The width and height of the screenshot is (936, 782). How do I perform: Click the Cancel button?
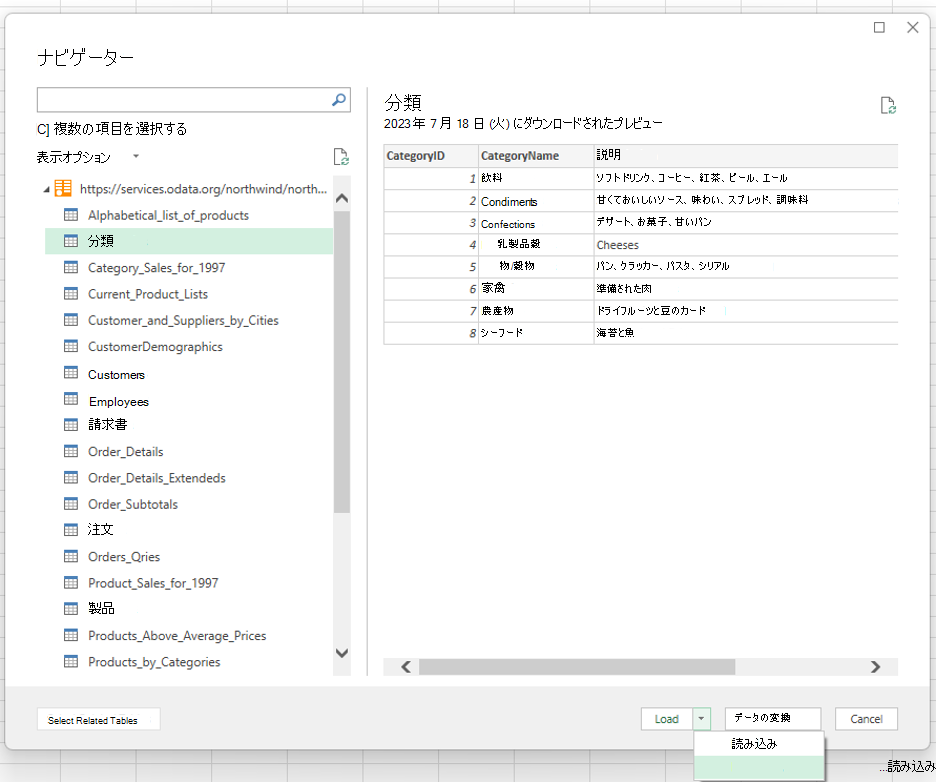click(866, 719)
